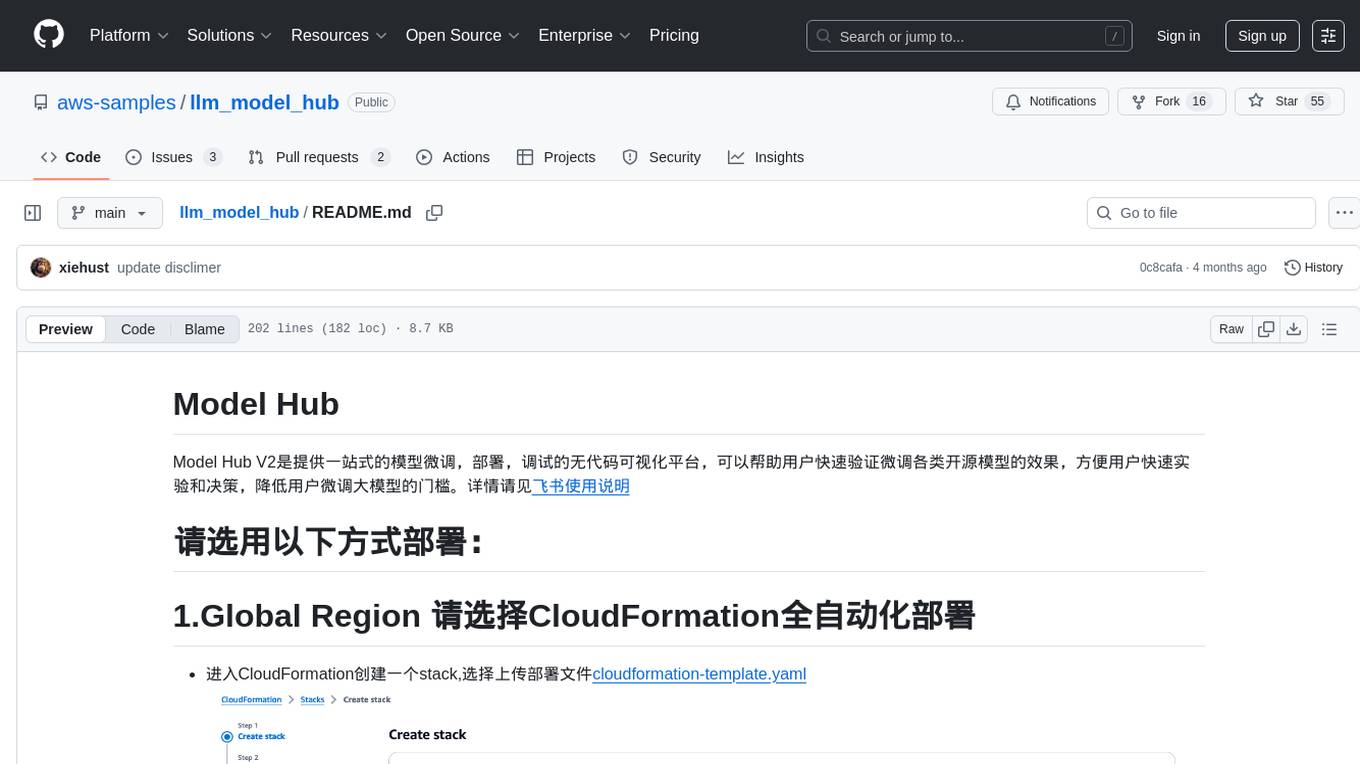1360x764 pixels.
Task: Open the document outline list
Action: pos(1329,329)
